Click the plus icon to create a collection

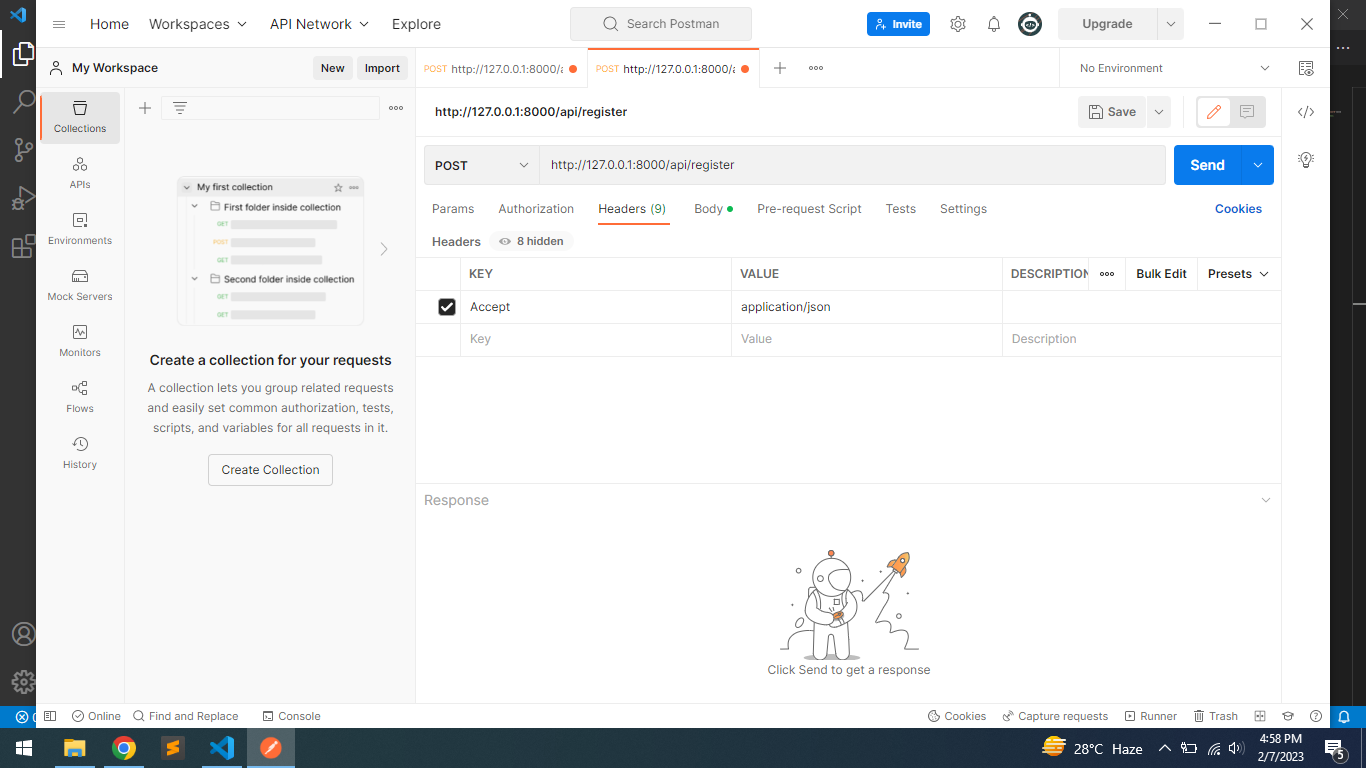tap(145, 108)
